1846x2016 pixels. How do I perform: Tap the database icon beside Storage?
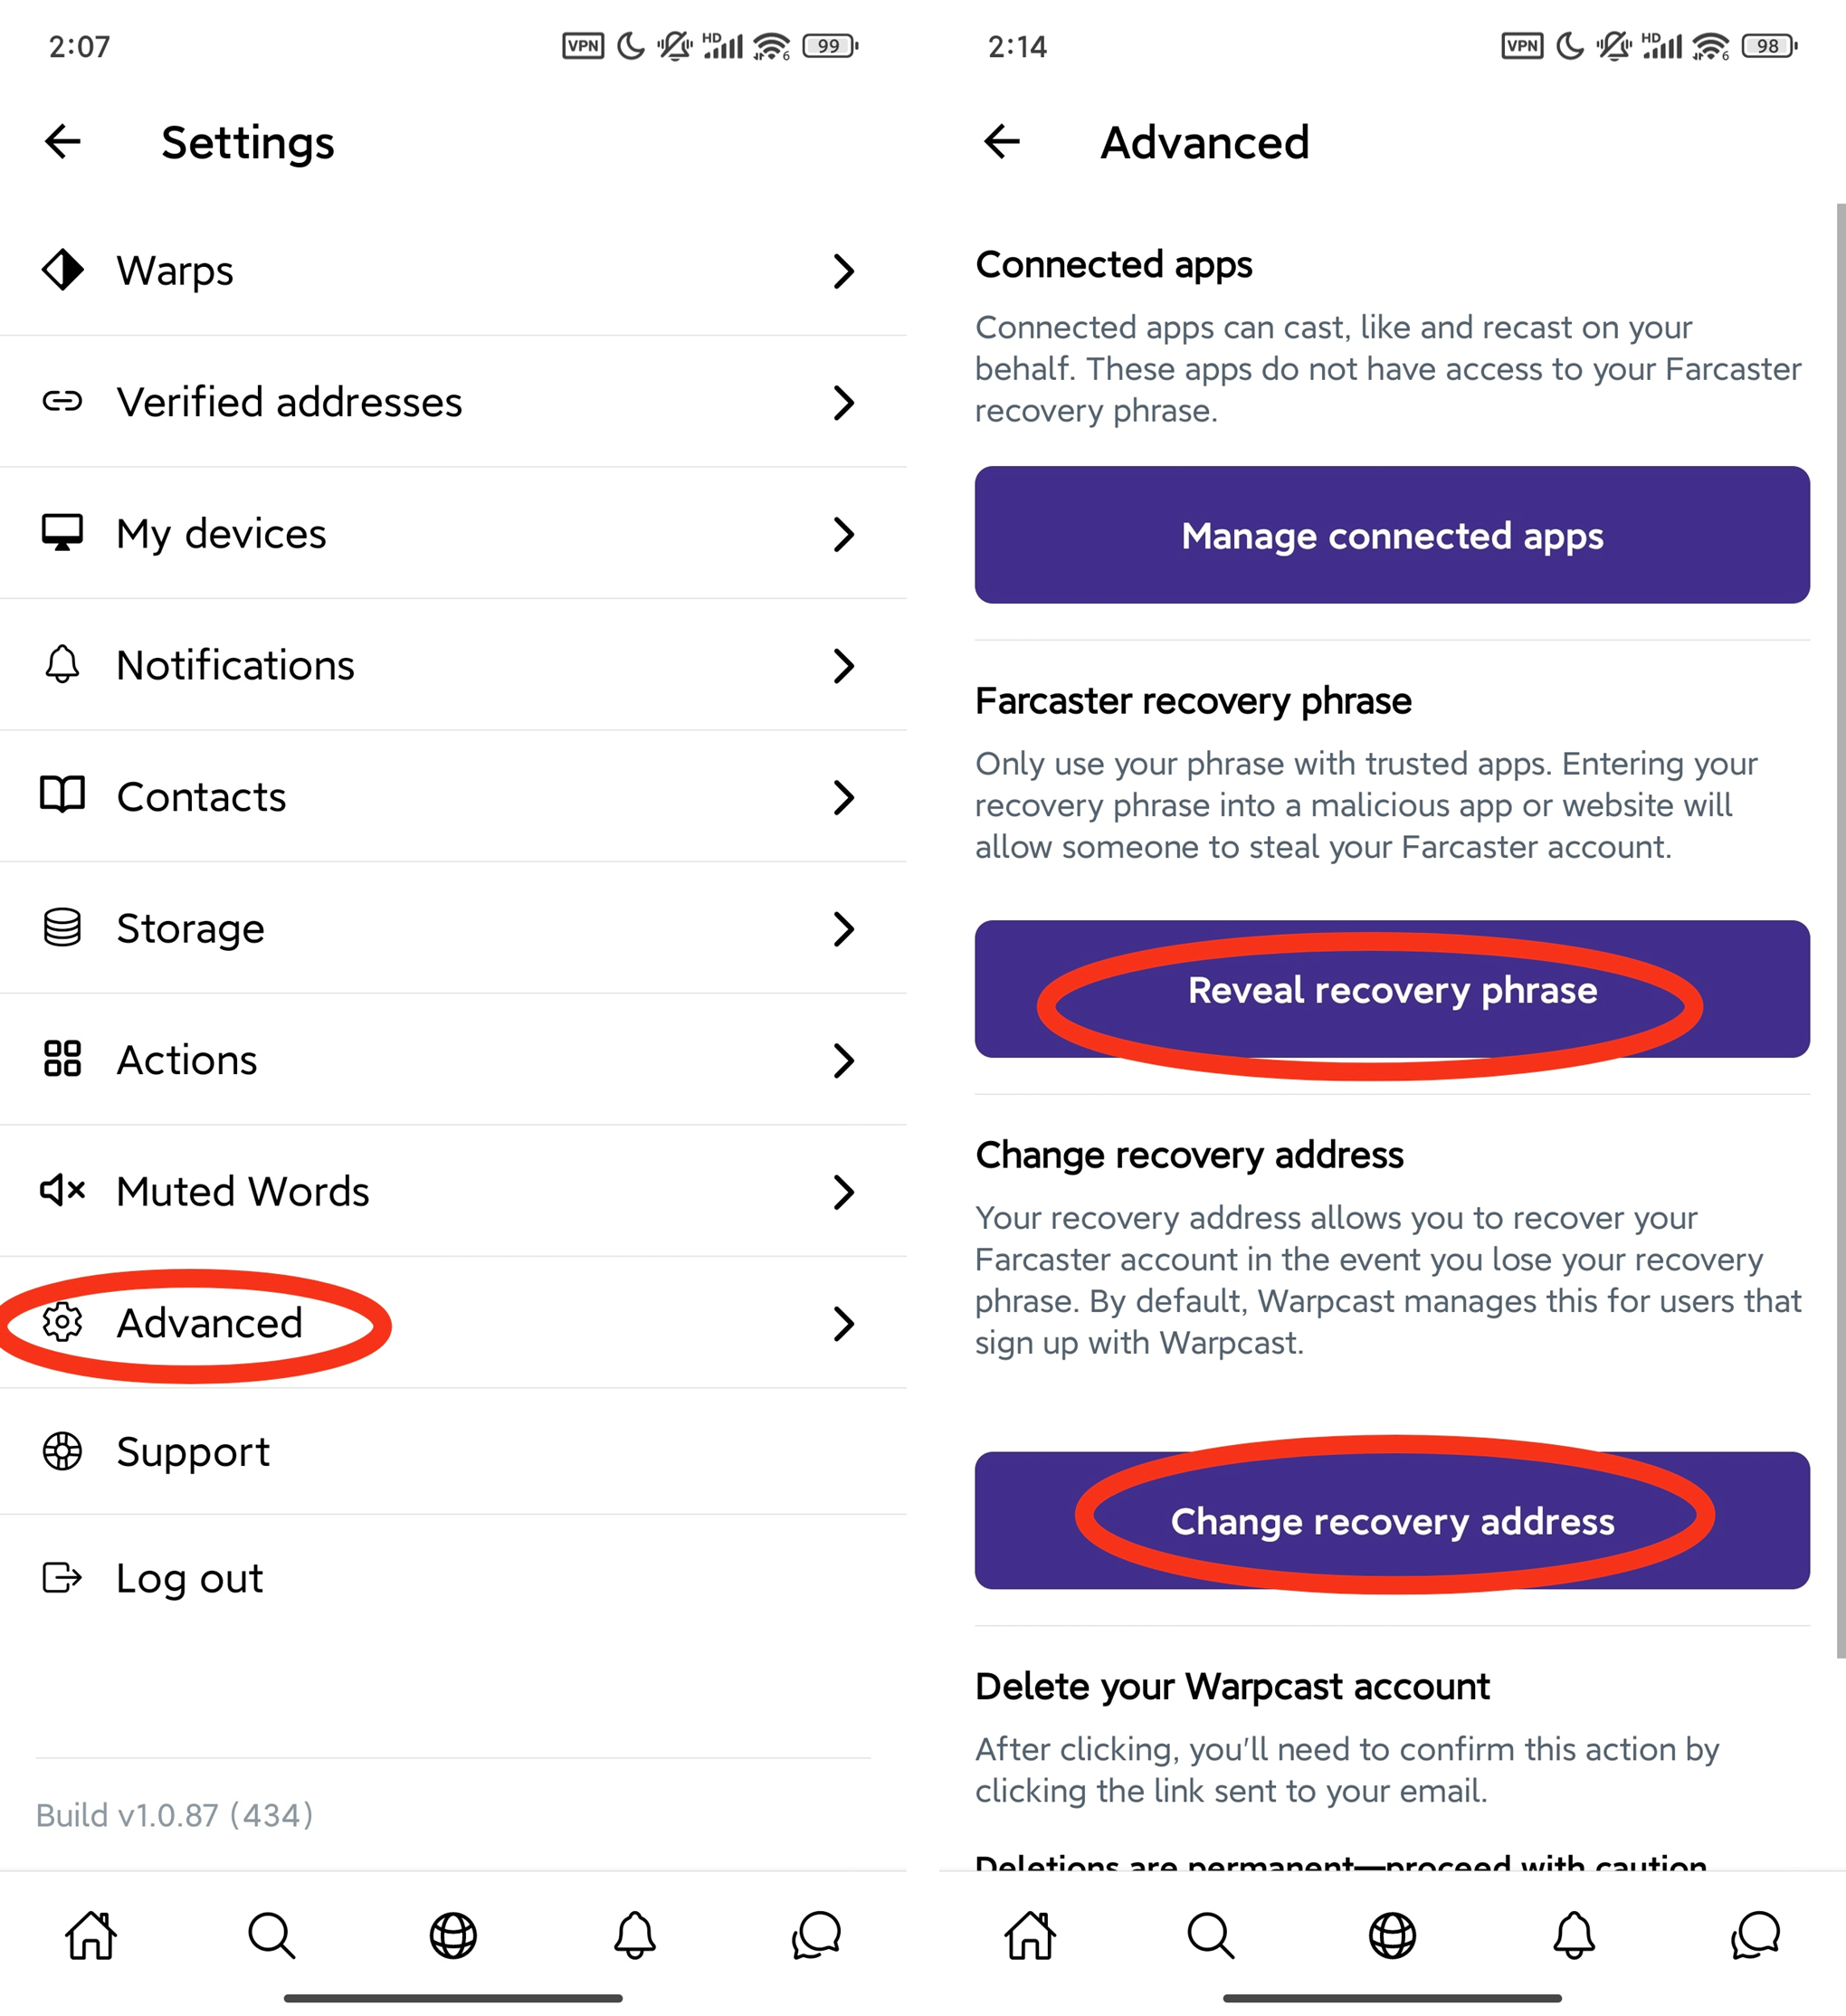(63, 928)
